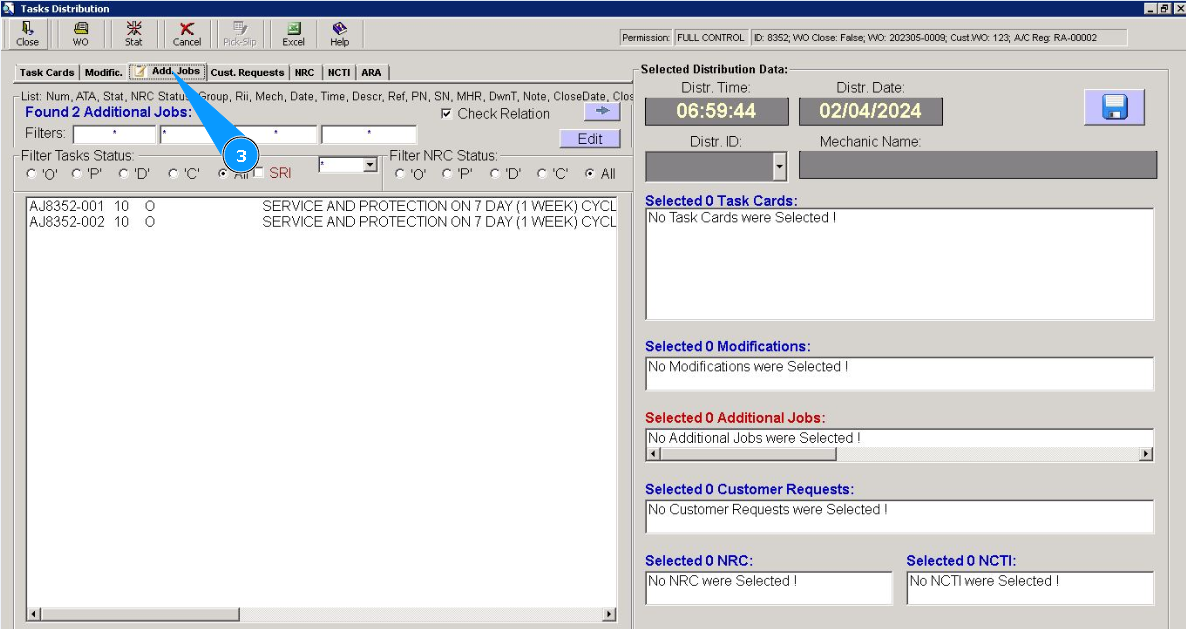Click the Pick-Slip toolbar icon
The height and width of the screenshot is (629, 1186).
click(240, 34)
